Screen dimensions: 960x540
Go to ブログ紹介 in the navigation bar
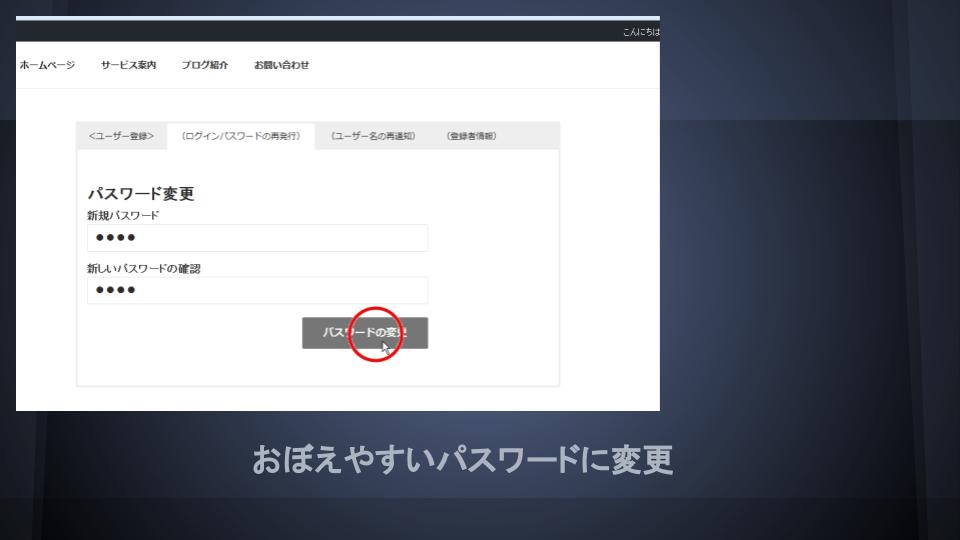pos(205,65)
